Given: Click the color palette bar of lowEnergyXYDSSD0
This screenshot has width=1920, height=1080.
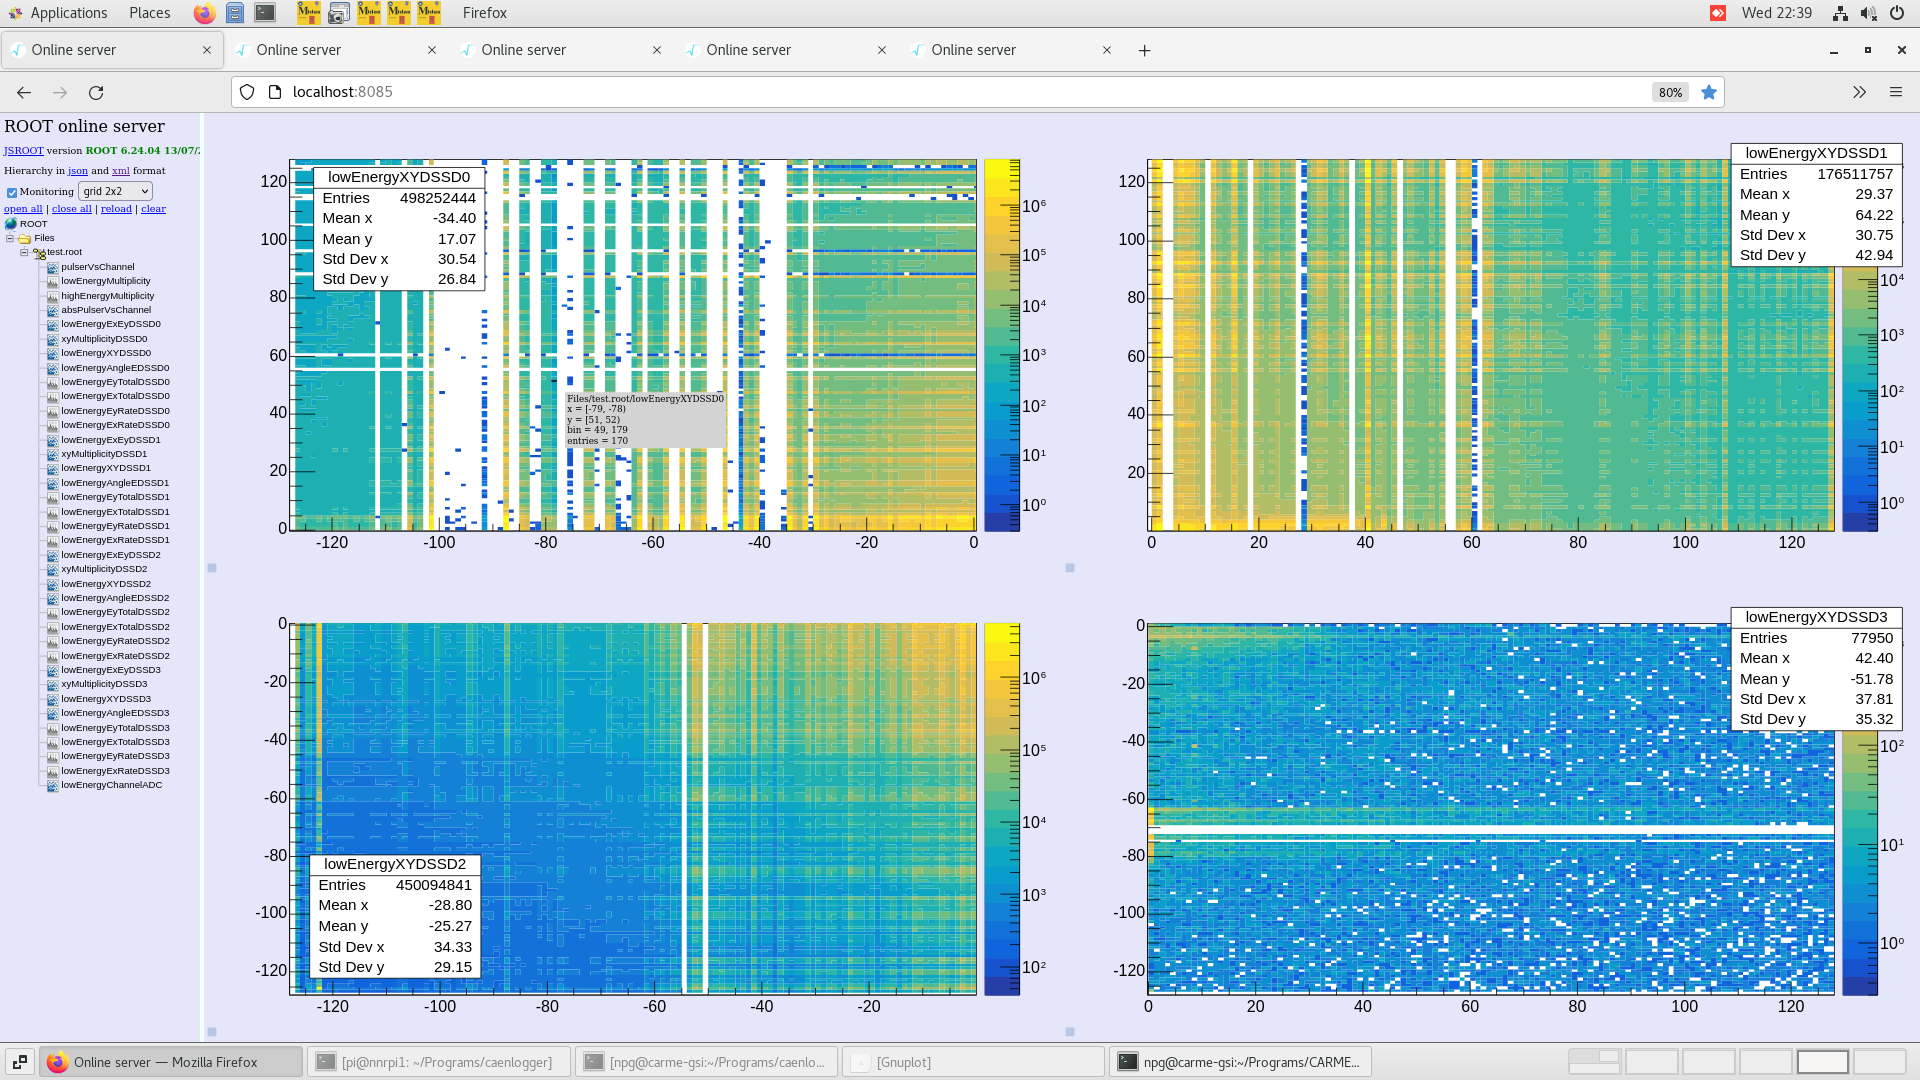Looking at the screenshot, I should pos(1001,345).
